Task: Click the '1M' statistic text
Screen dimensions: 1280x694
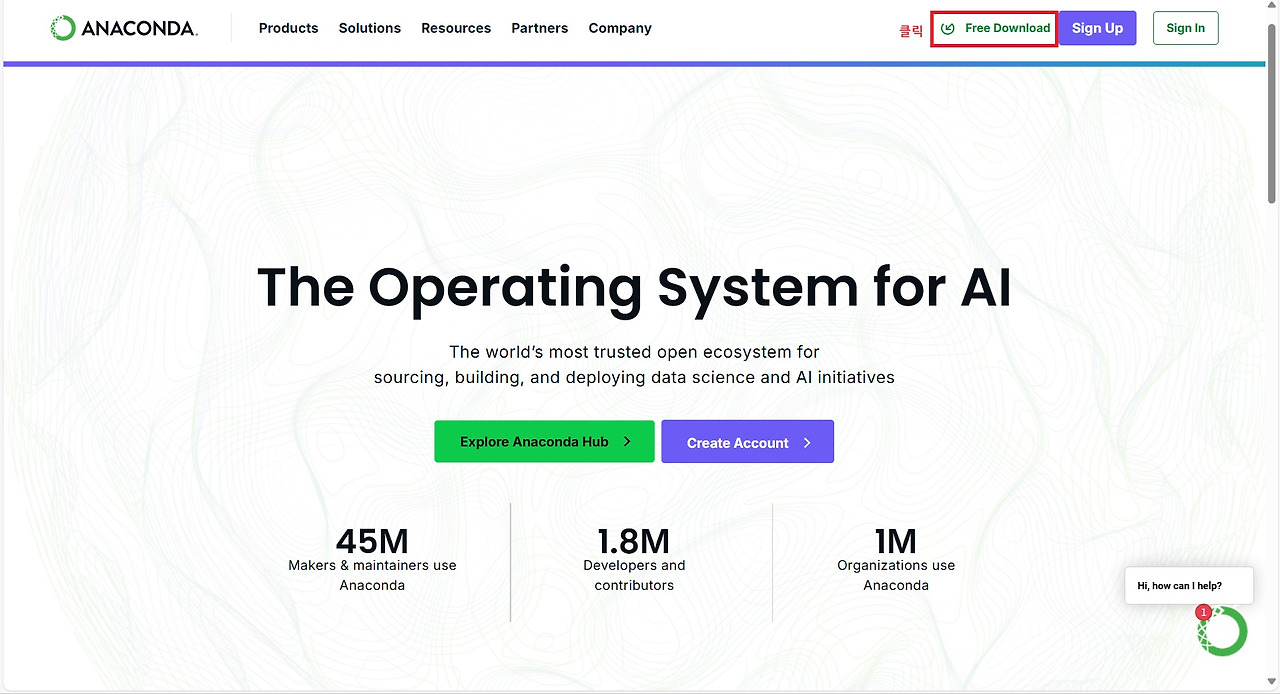Action: (896, 541)
